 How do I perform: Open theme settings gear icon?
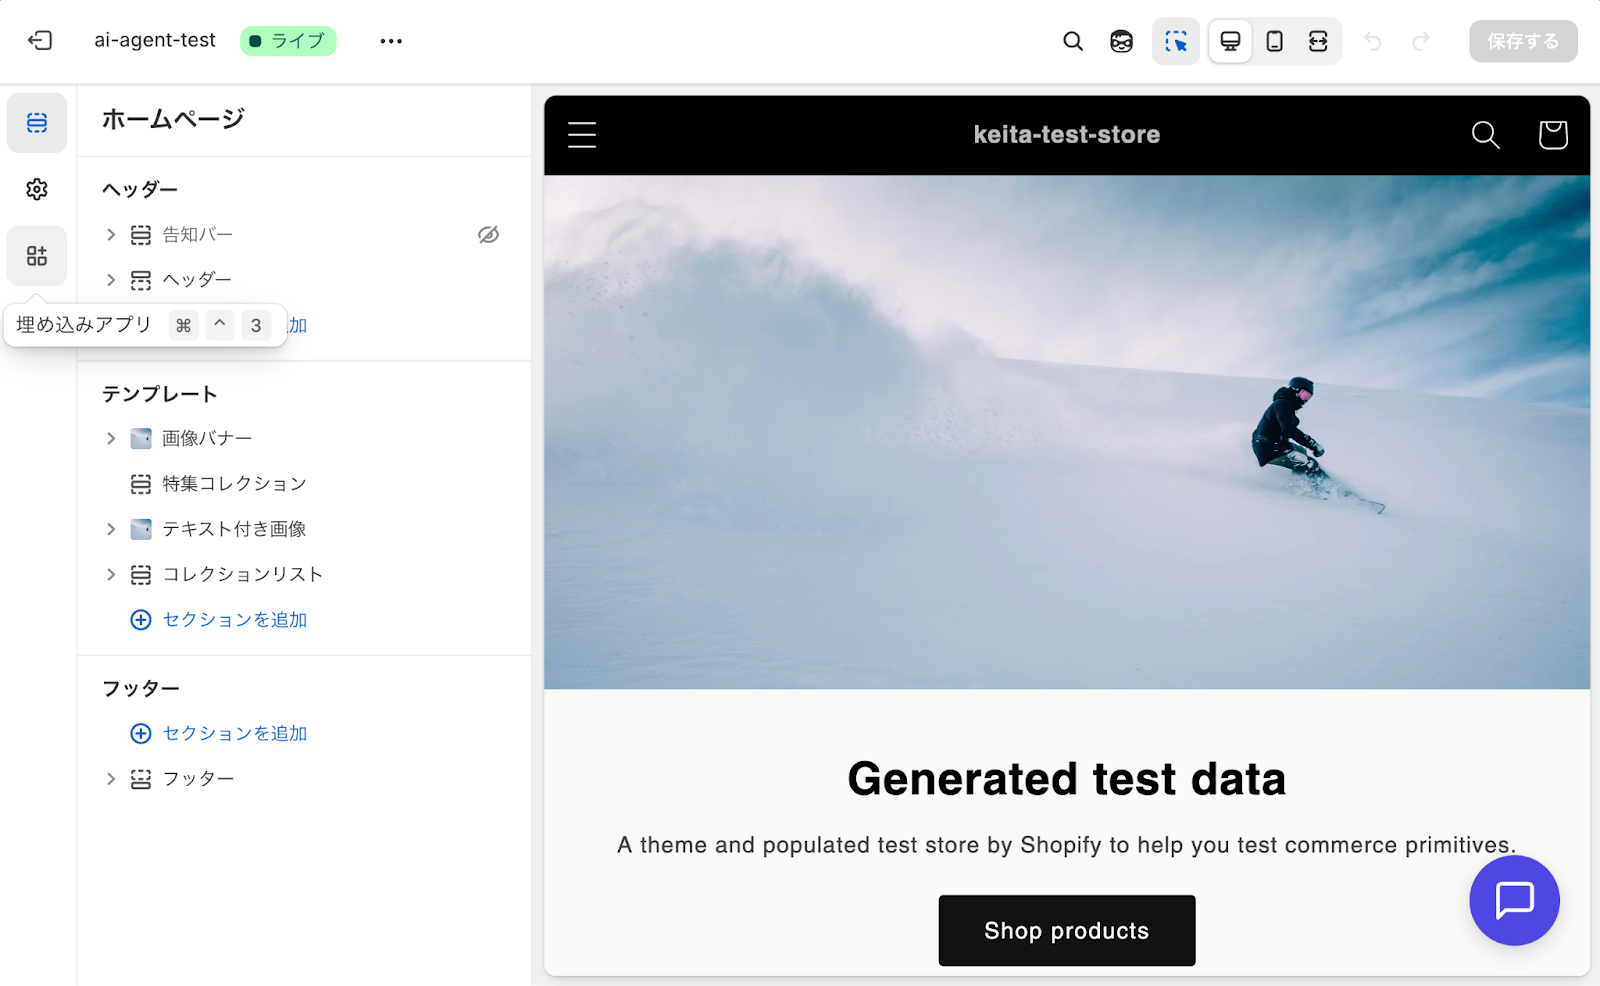pyautogui.click(x=37, y=189)
